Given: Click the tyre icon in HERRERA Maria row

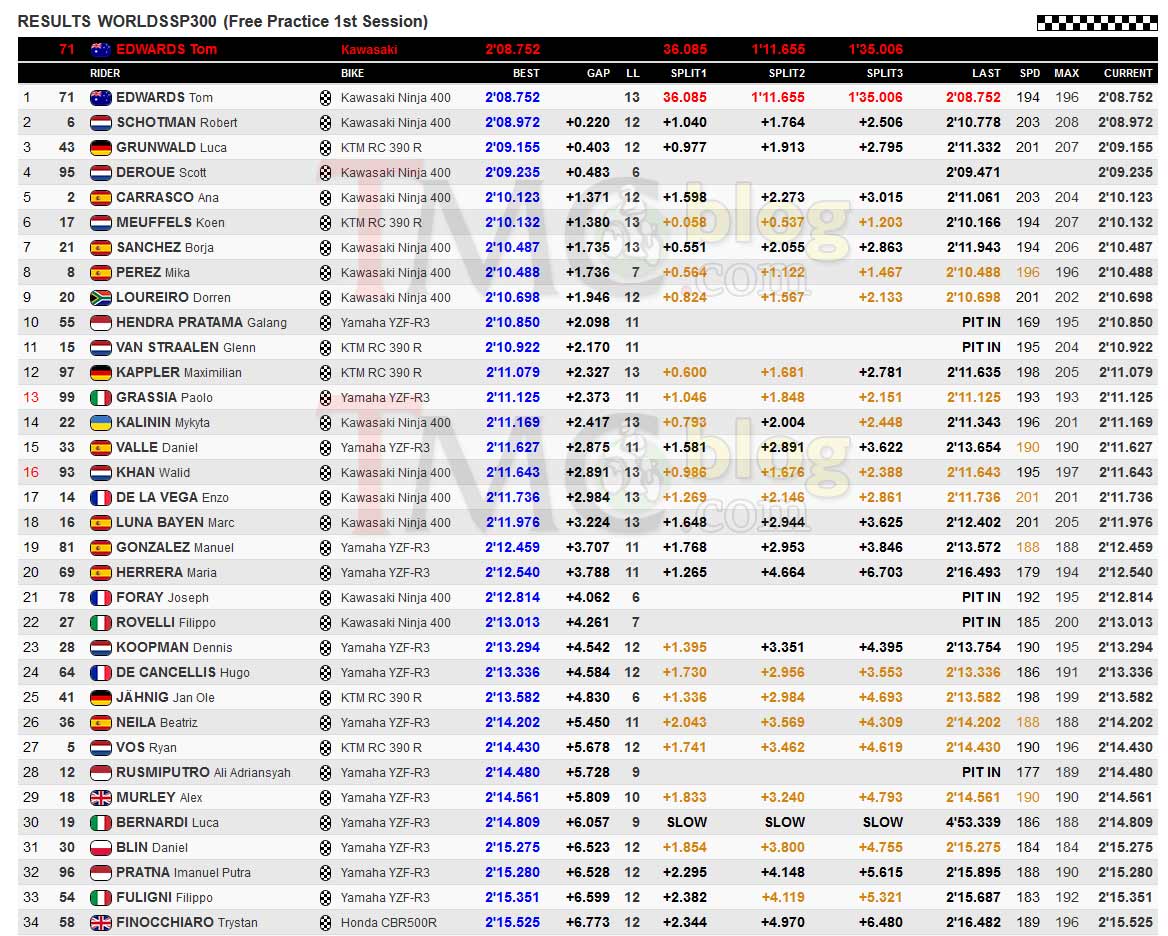Looking at the screenshot, I should (326, 573).
